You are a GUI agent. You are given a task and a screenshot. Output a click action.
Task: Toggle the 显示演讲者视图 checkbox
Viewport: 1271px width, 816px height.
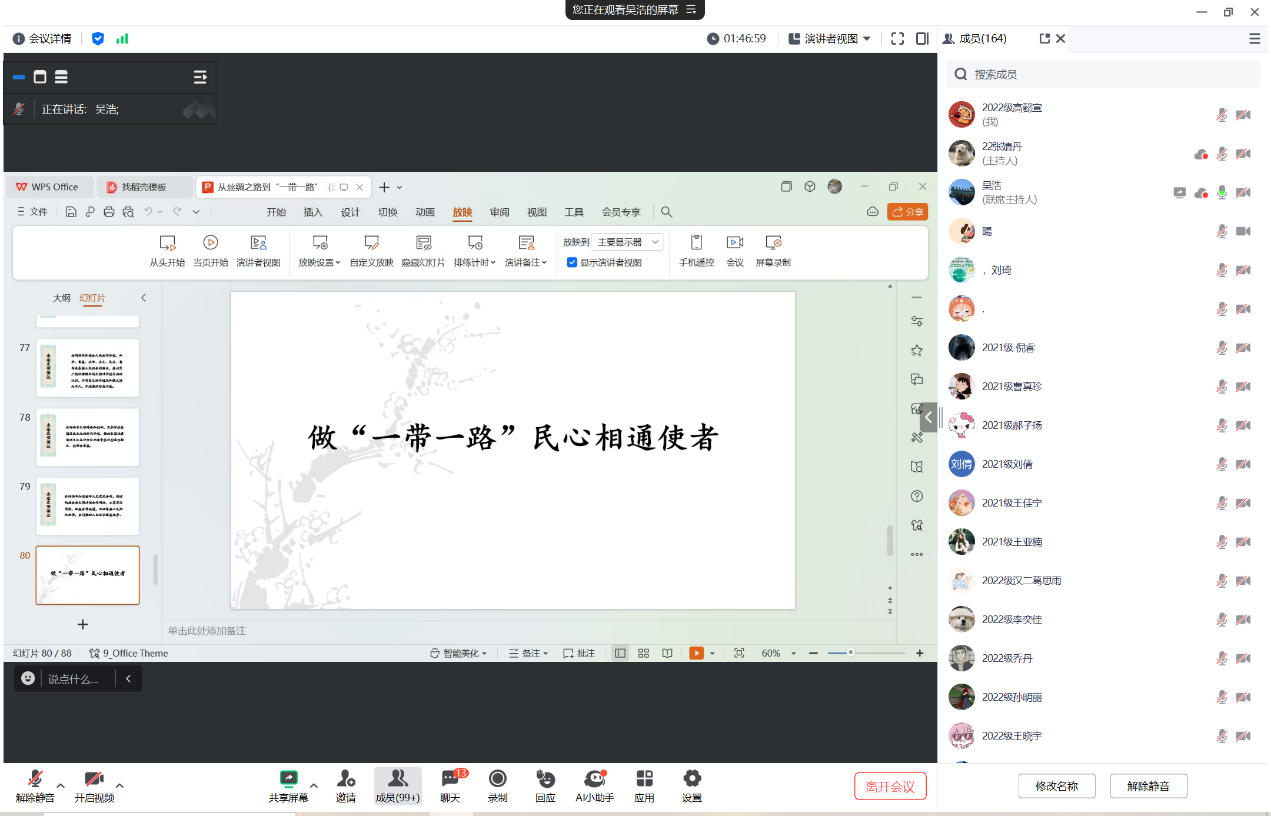tap(572, 263)
